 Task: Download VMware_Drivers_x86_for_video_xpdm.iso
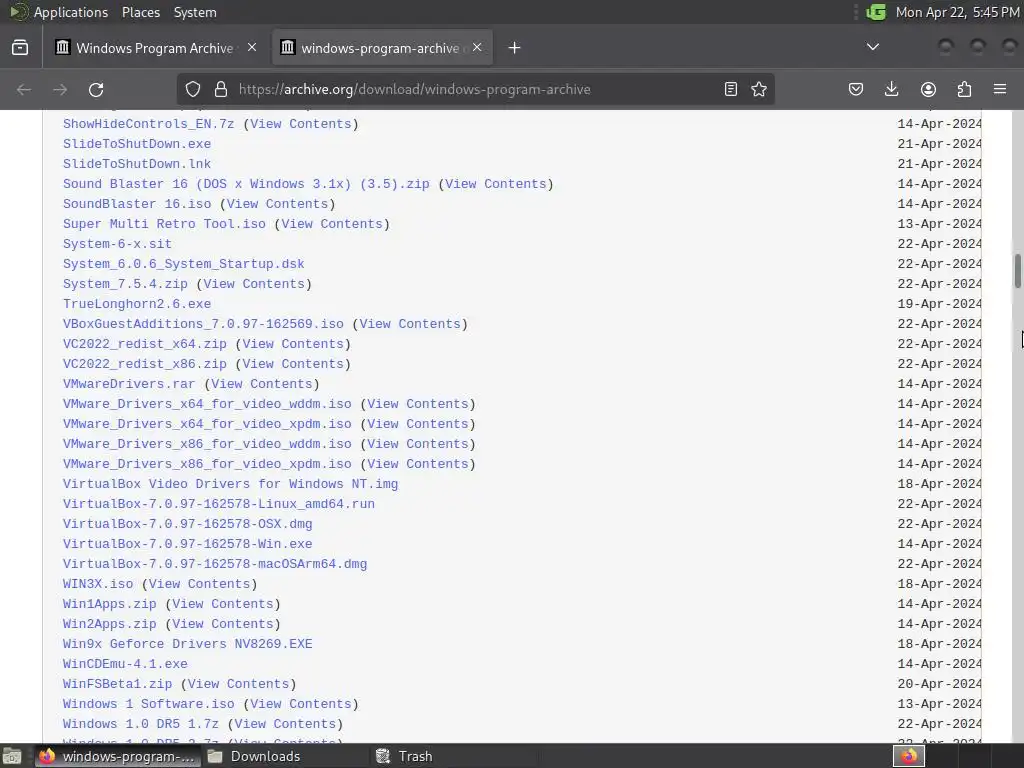207,464
